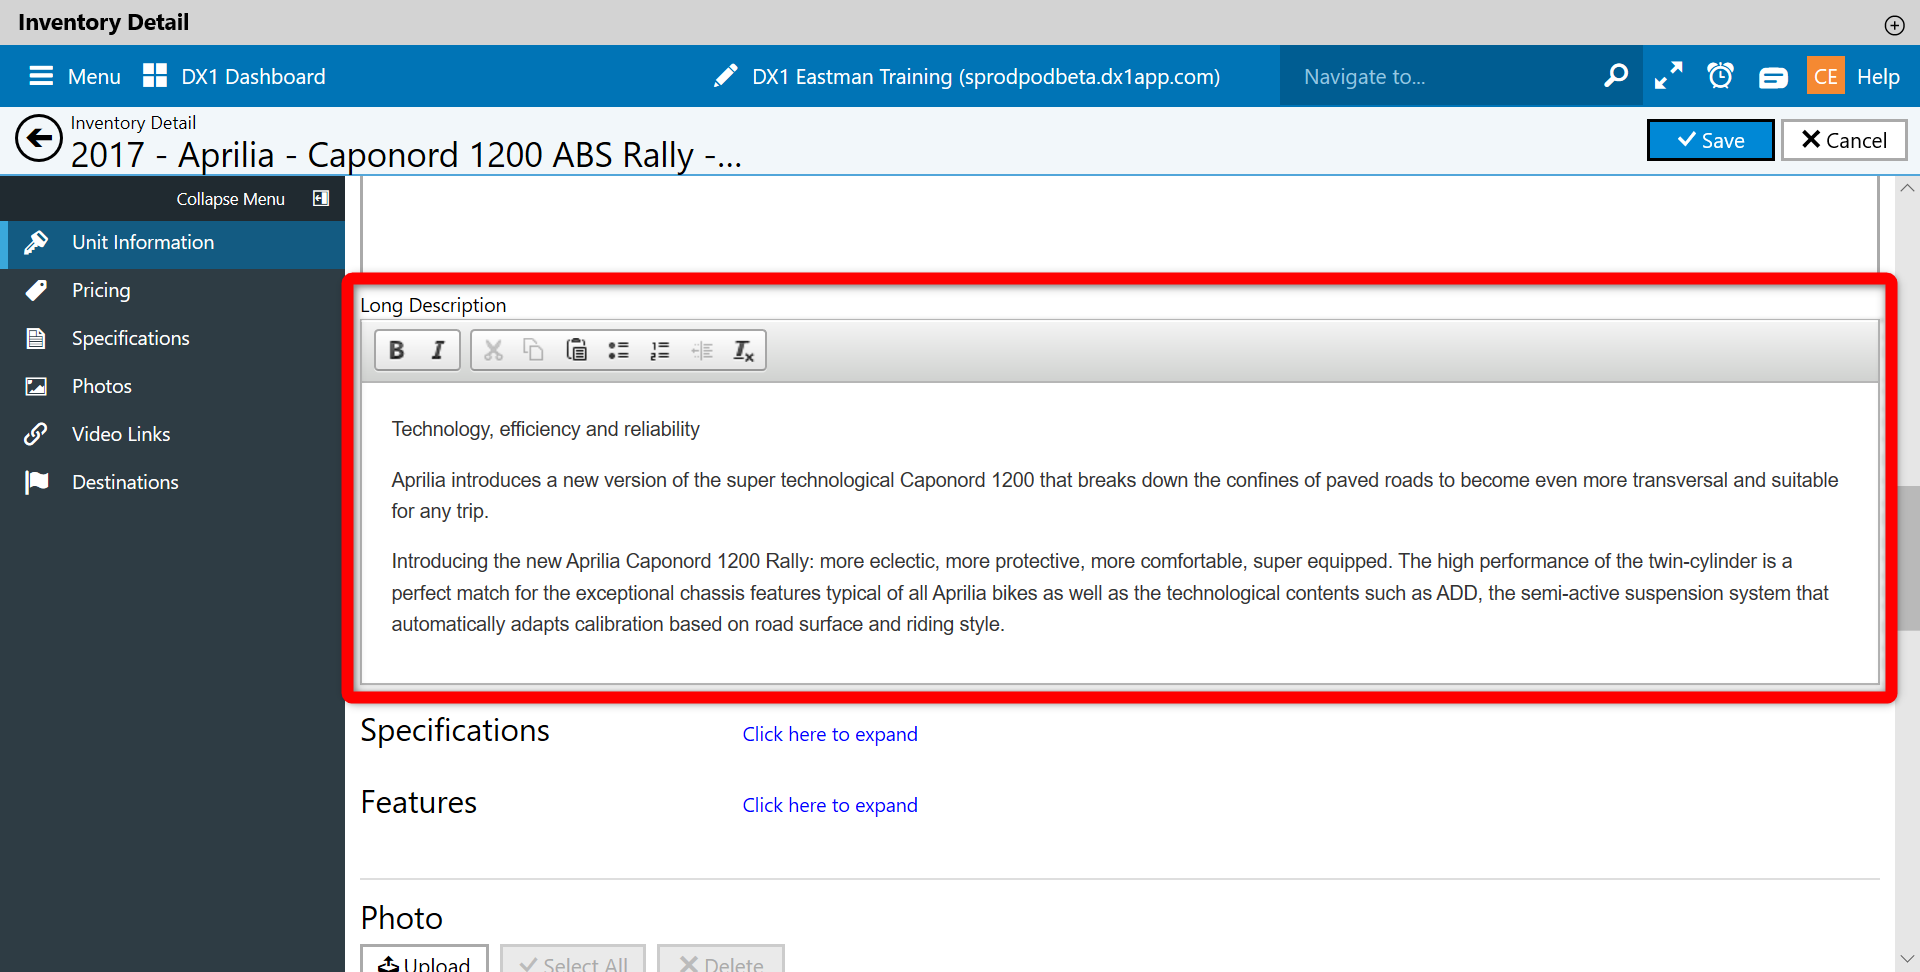This screenshot has width=1920, height=972.
Task: Go to Specifications in sidebar
Action: click(x=172, y=339)
